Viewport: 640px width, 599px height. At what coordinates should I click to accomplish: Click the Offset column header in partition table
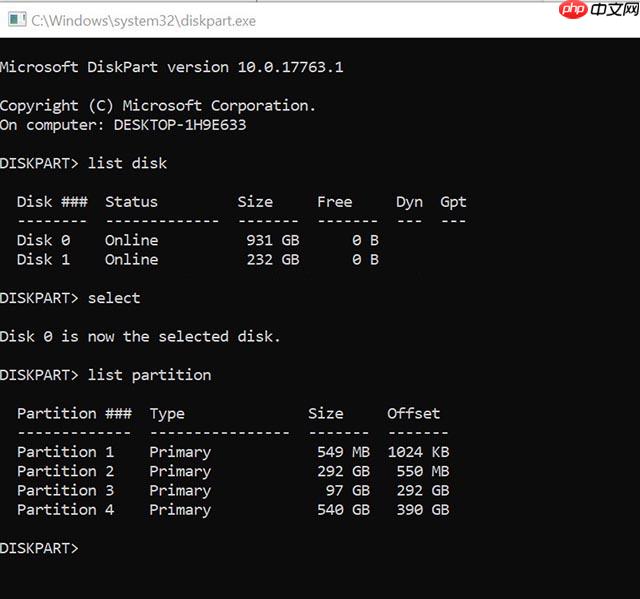tap(413, 413)
